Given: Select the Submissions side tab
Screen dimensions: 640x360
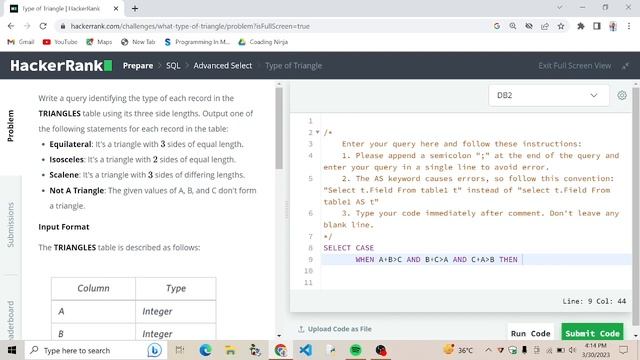Looking at the screenshot, I should pos(11,224).
